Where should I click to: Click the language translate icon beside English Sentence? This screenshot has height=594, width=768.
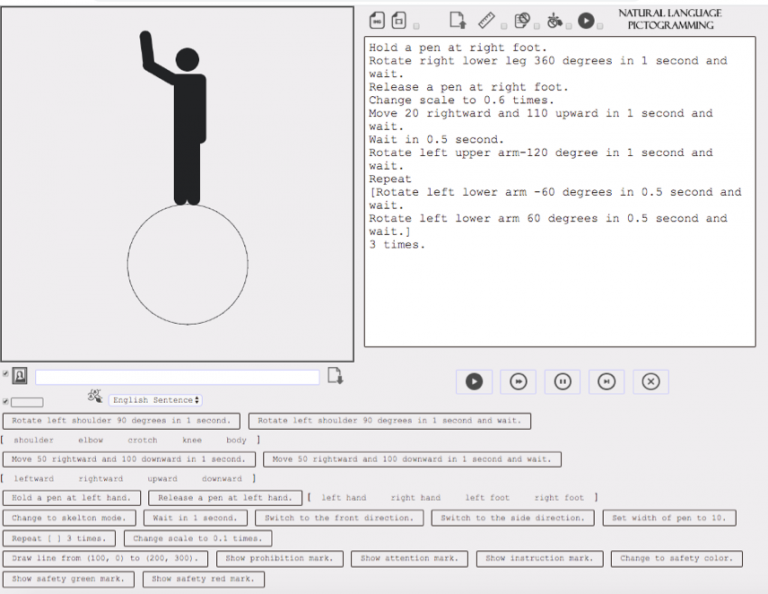95,396
